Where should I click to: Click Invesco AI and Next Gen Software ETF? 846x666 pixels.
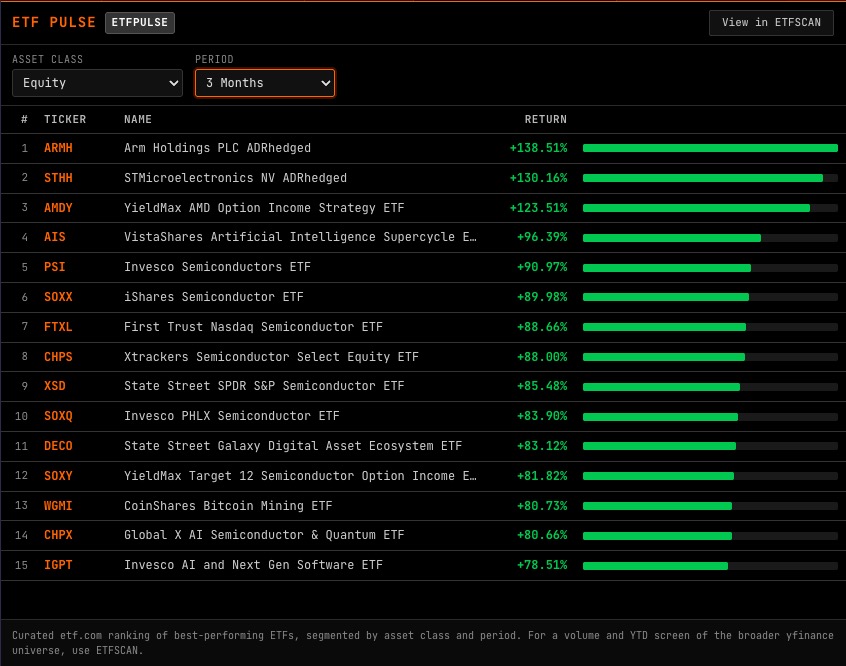coord(253,565)
